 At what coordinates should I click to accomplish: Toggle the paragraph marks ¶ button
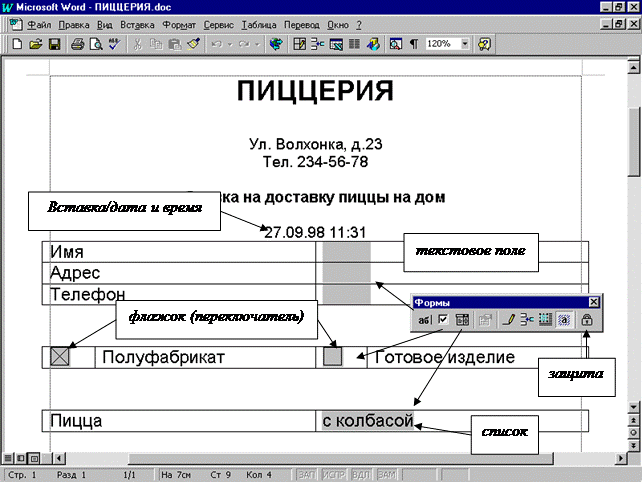click(x=414, y=44)
